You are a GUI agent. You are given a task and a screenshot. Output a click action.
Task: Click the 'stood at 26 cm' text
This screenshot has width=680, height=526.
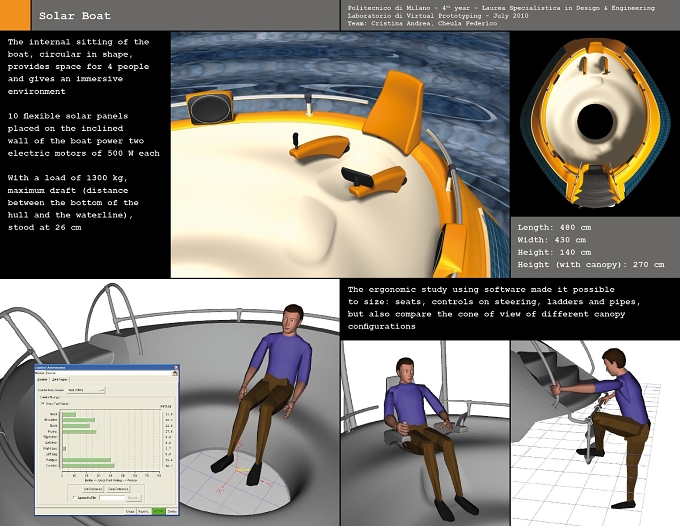(44, 227)
